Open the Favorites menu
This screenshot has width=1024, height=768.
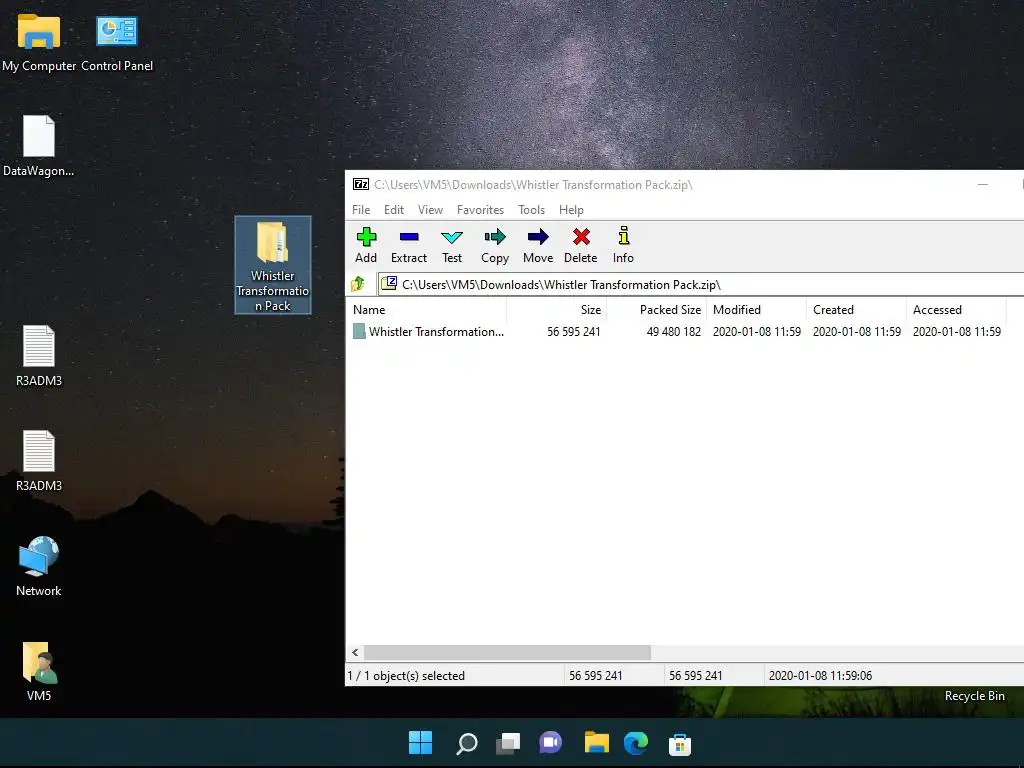coord(480,210)
